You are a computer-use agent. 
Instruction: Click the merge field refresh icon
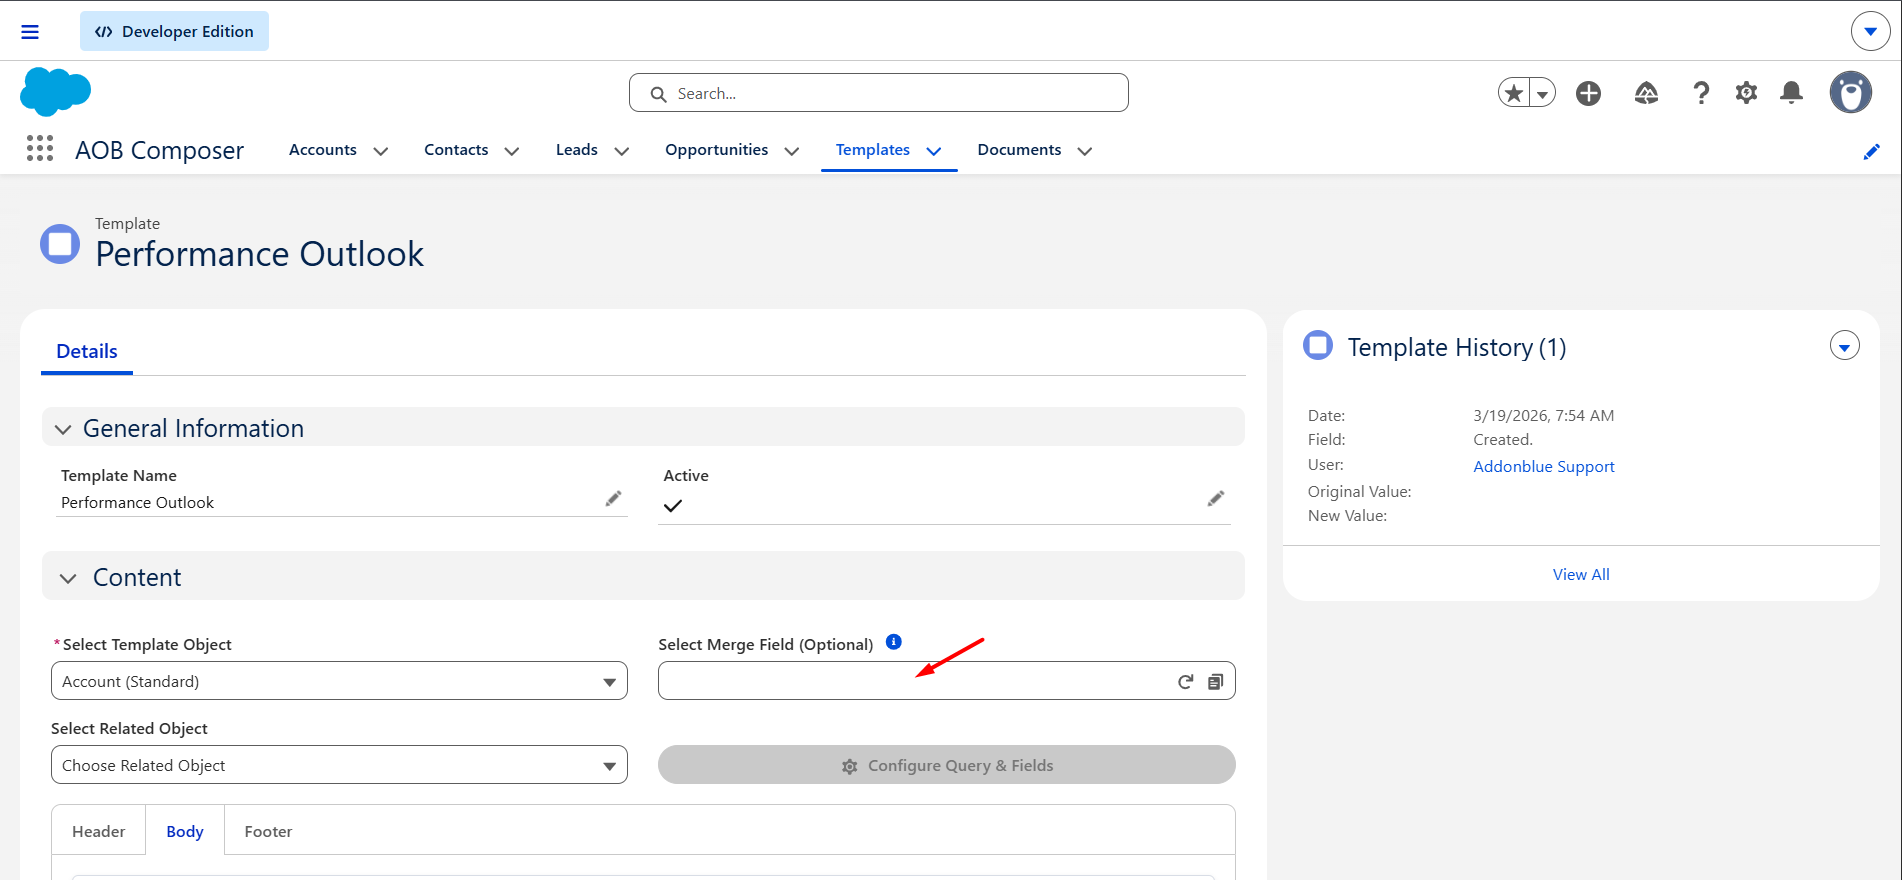[1185, 681]
